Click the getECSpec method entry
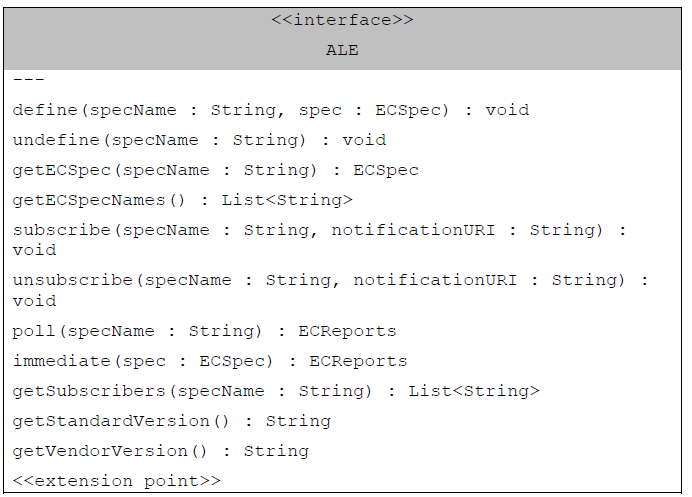 (x=215, y=170)
